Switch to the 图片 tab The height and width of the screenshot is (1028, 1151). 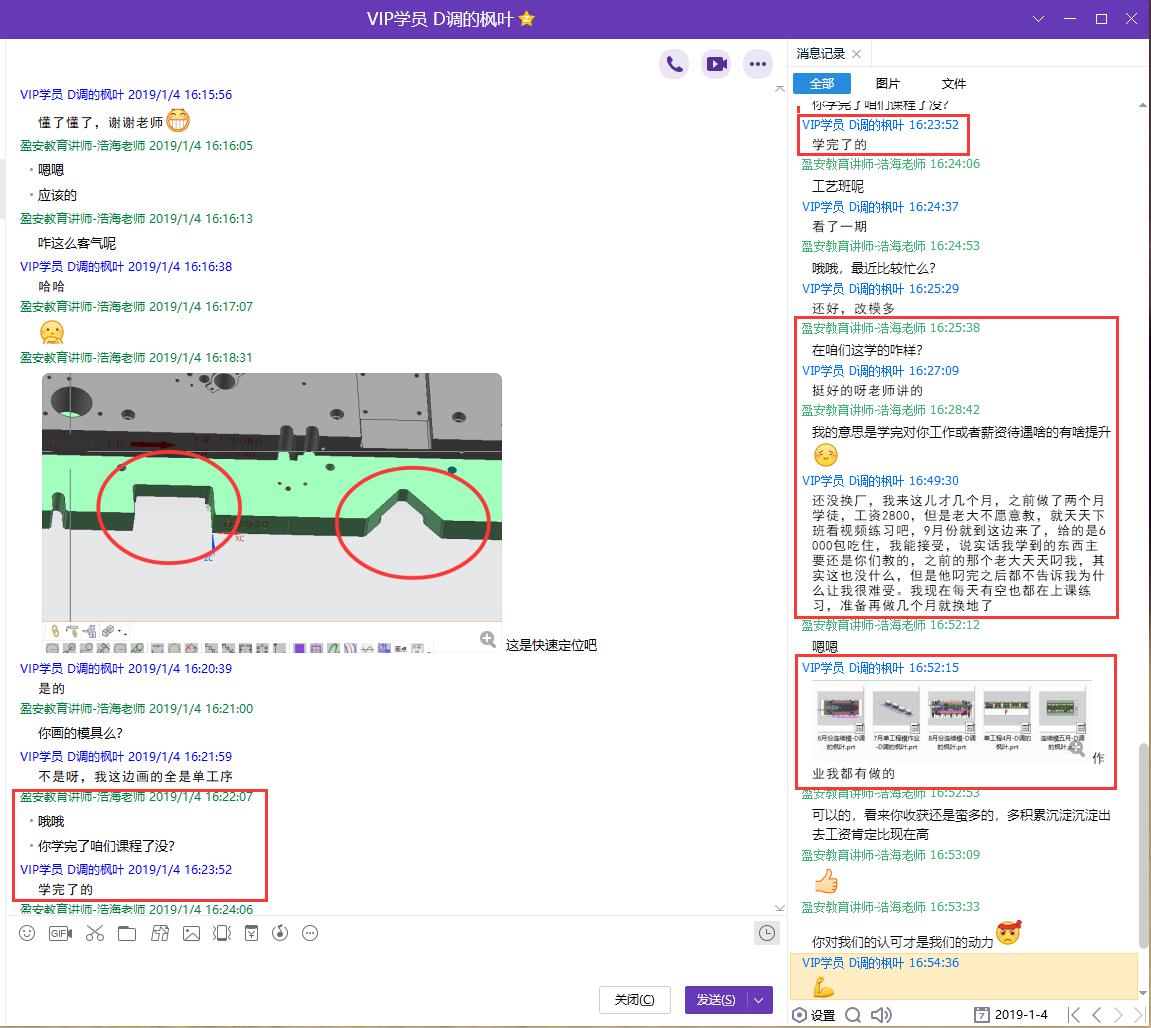[888, 84]
